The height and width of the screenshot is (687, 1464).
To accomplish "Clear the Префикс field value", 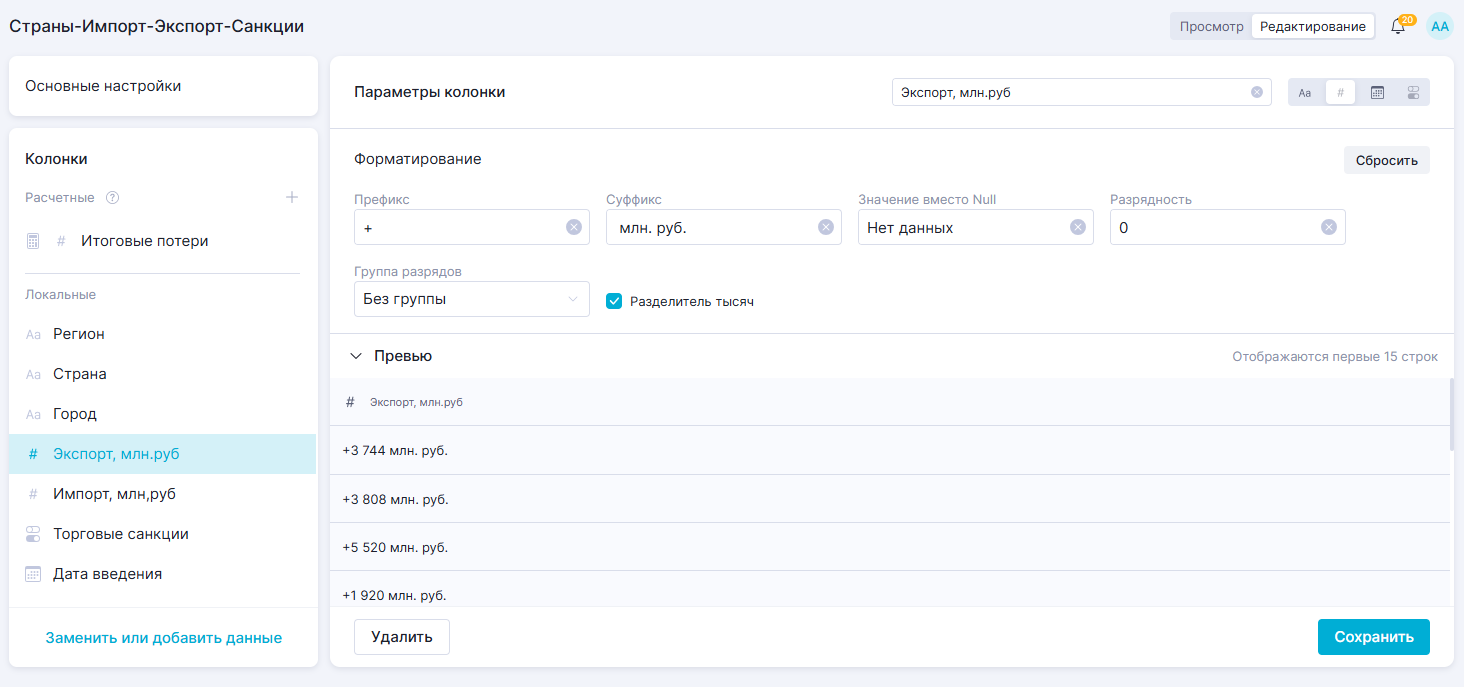I will pyautogui.click(x=574, y=227).
